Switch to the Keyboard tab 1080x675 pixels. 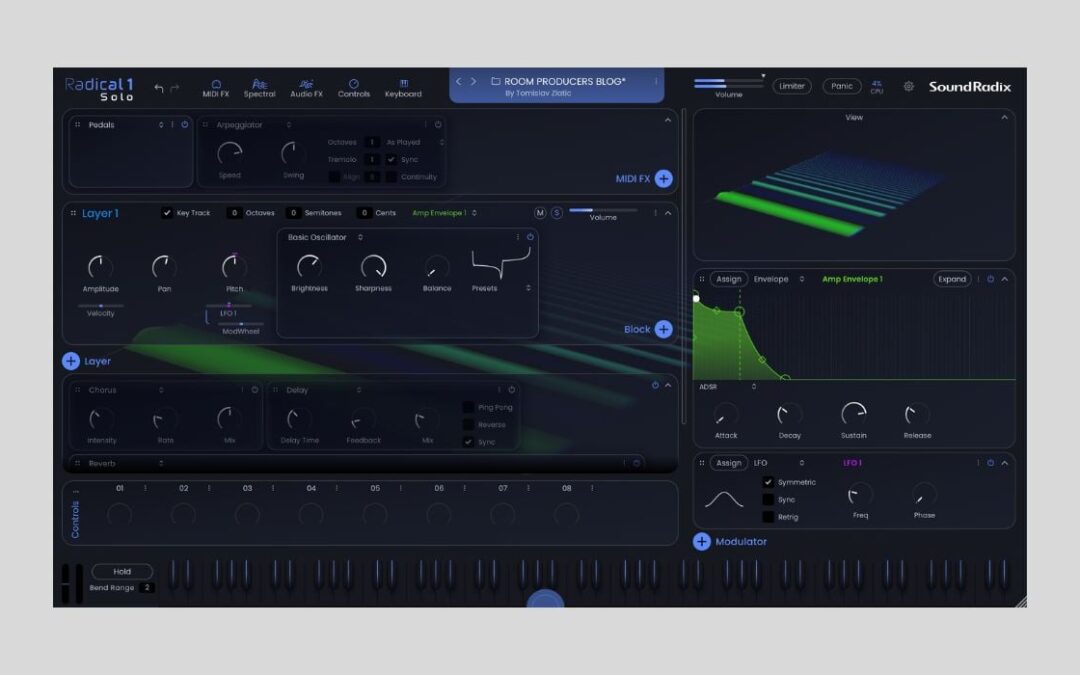click(403, 88)
